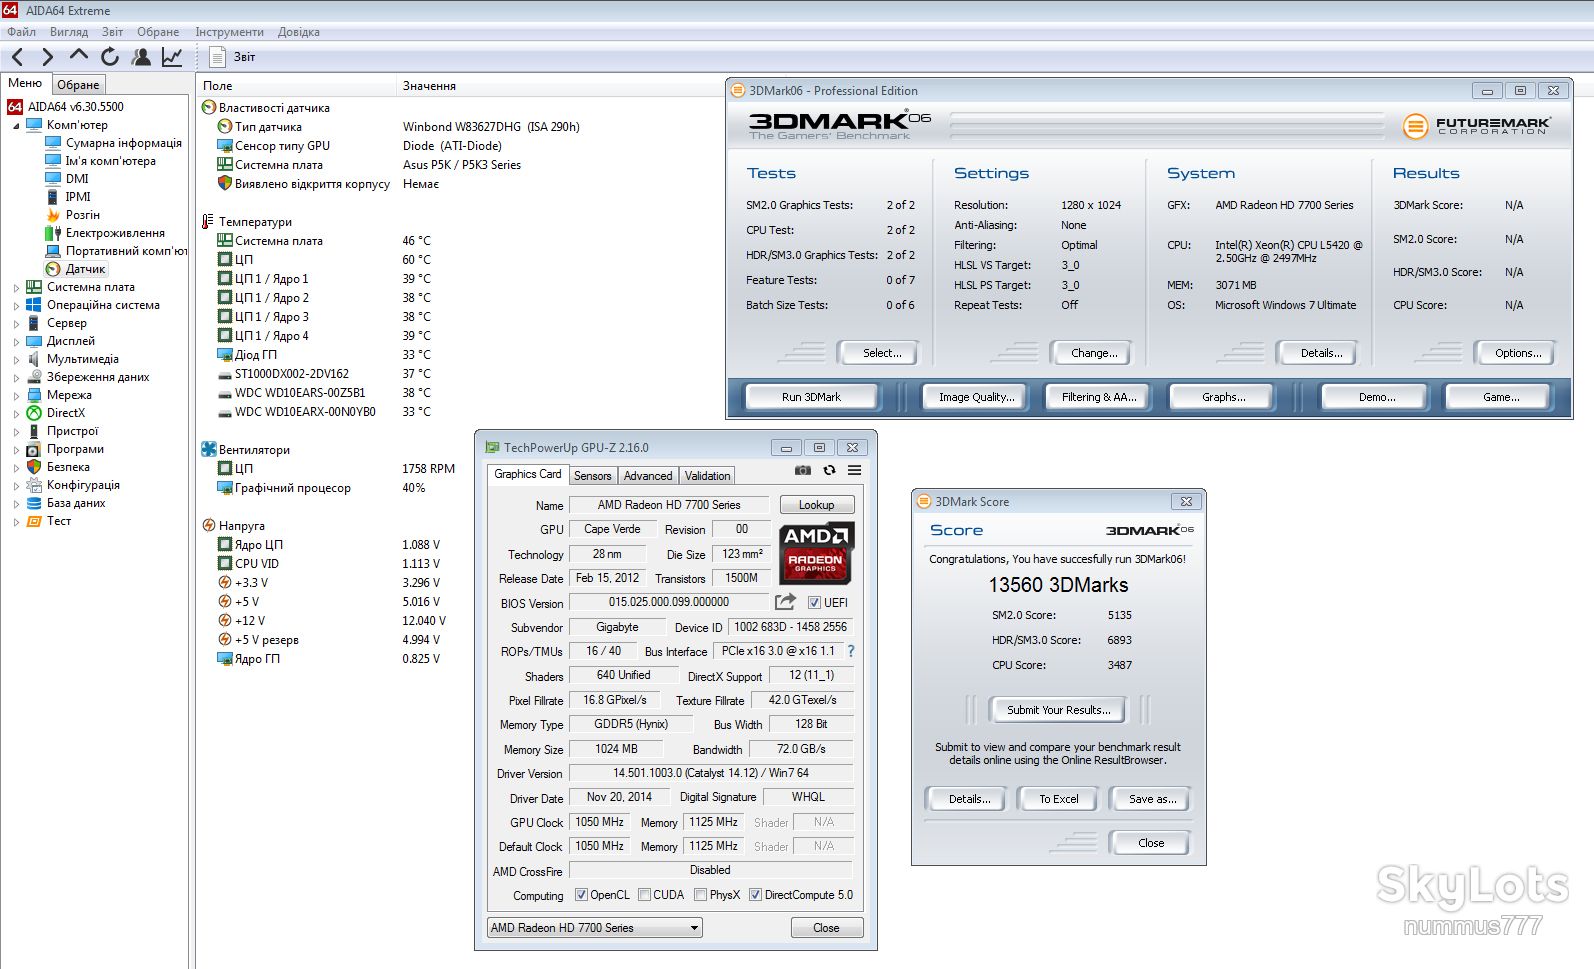Image resolution: width=1594 pixels, height=969 pixels.
Task: Open the Інструменти menu
Action: (x=229, y=32)
